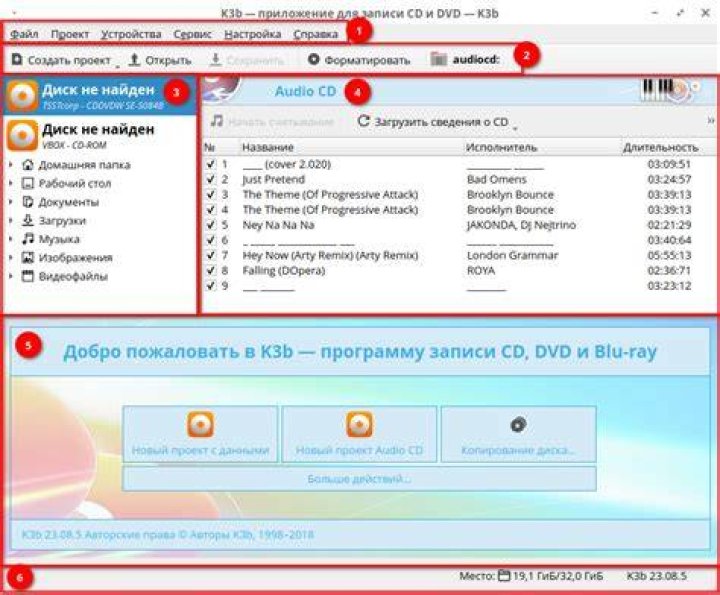Click the Музыка note icon
The width and height of the screenshot is (720, 595).
[28, 239]
